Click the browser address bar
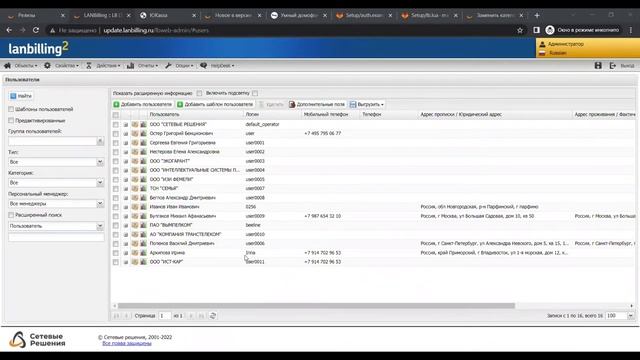Screen dimensions: 640x360 (282, 30)
